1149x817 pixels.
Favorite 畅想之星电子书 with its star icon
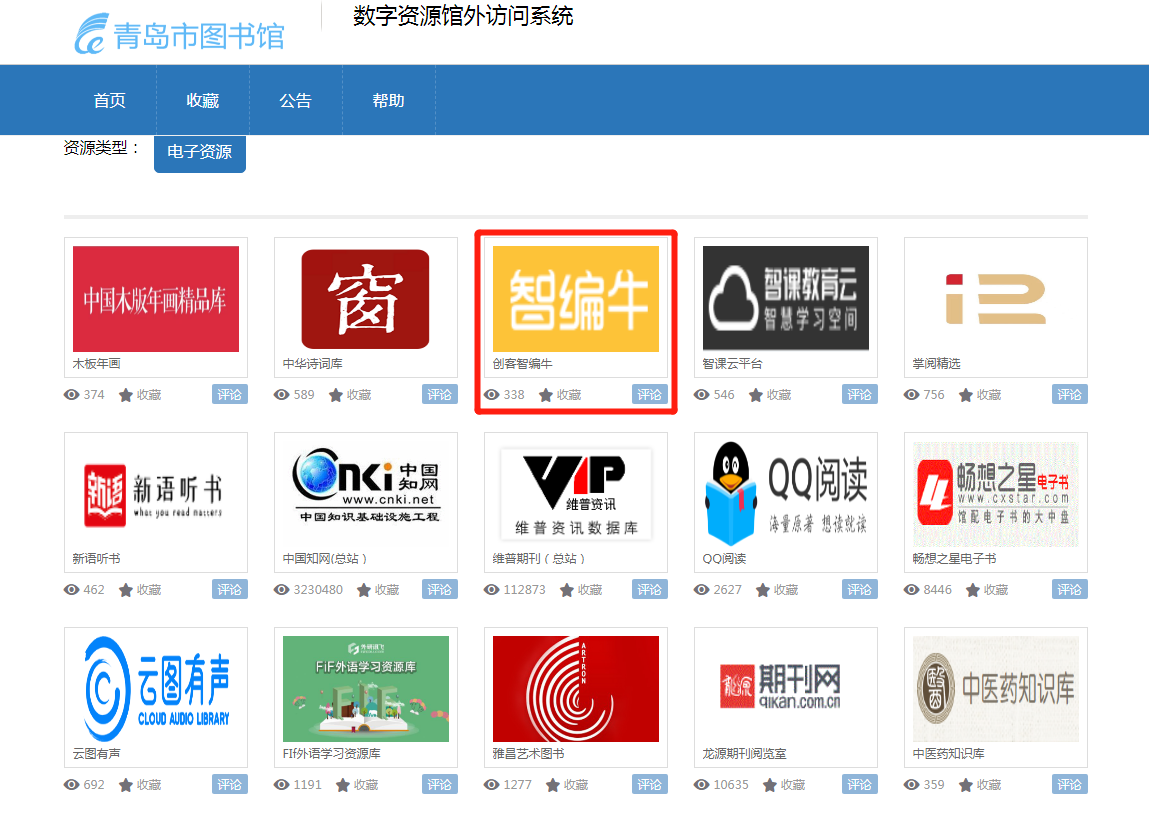(x=973, y=590)
